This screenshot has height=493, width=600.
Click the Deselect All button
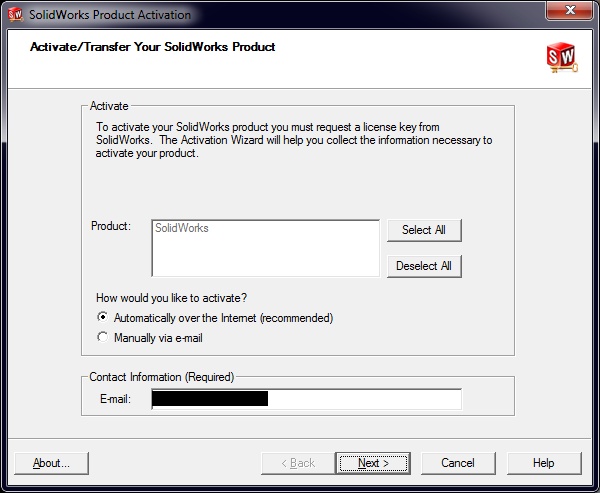[424, 266]
